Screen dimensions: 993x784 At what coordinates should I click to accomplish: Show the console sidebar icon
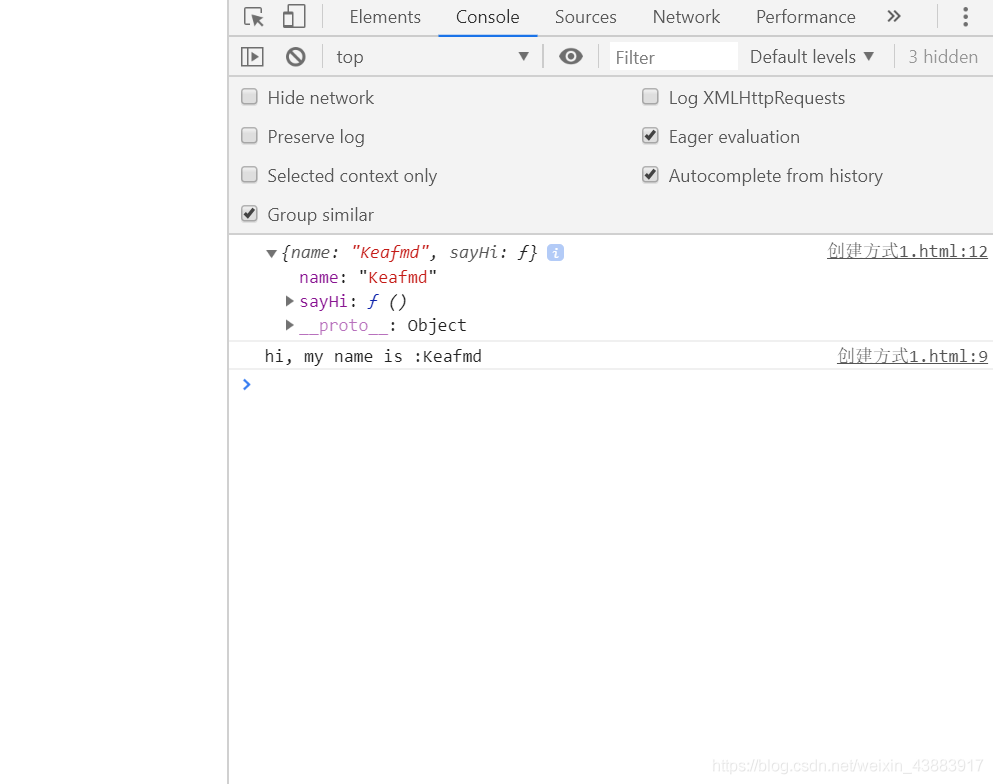[x=252, y=57]
